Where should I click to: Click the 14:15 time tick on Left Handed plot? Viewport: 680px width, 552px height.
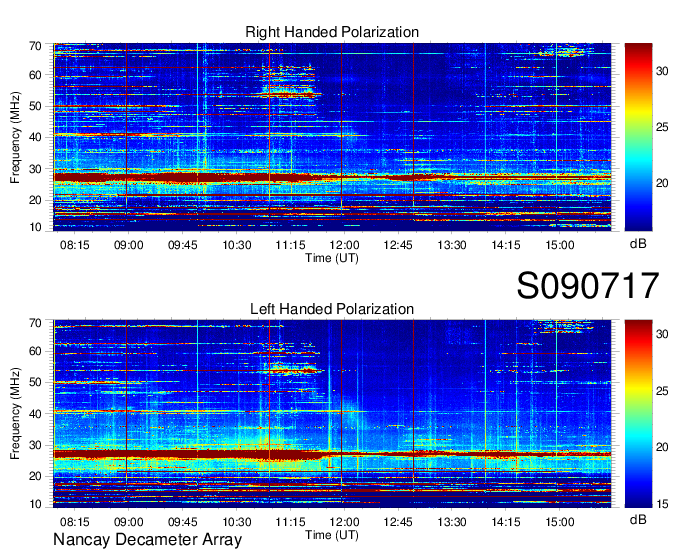click(506, 522)
